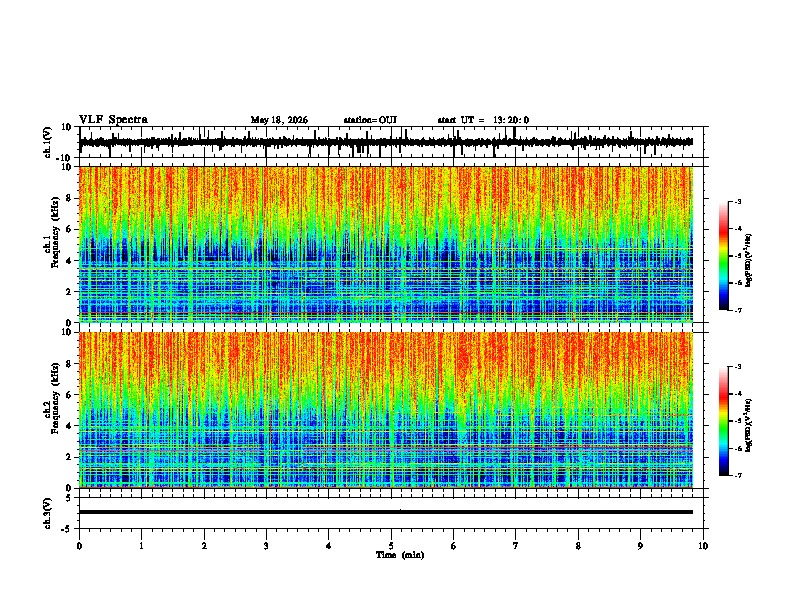
Task: Click the upper colorbar beside ch.1 spectrogram
Action: click(724, 256)
